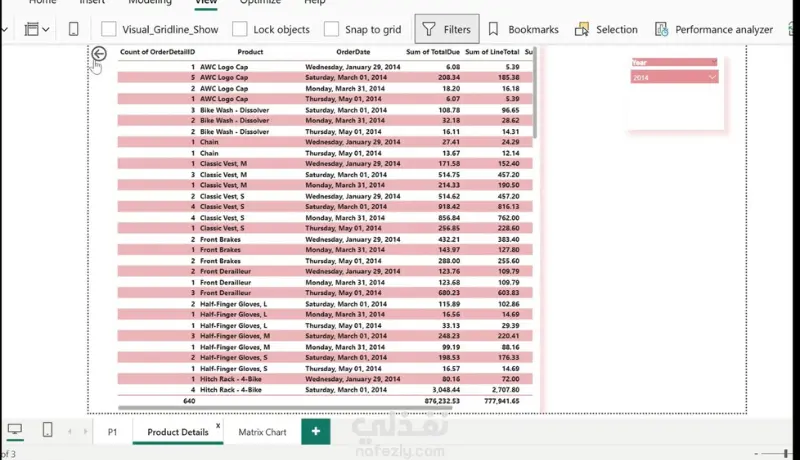The height and width of the screenshot is (460, 800).
Task: Select the desktop layout icon at the bottom
Action: pyautogui.click(x=15, y=430)
